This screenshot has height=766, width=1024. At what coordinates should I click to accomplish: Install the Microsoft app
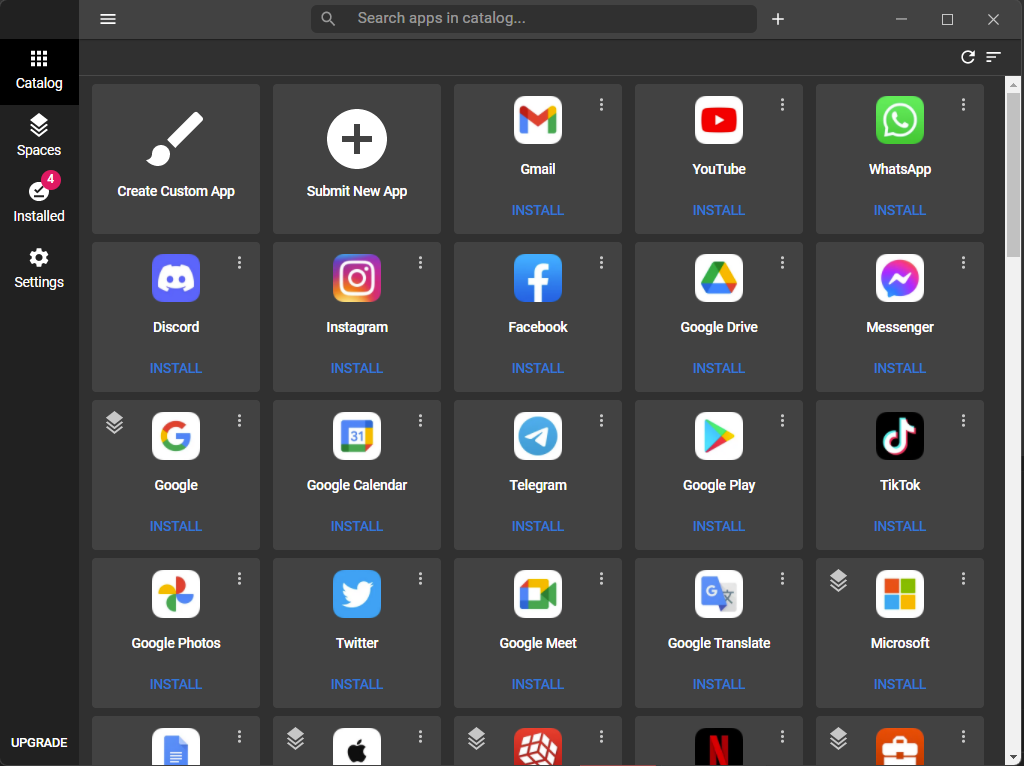[x=899, y=684]
